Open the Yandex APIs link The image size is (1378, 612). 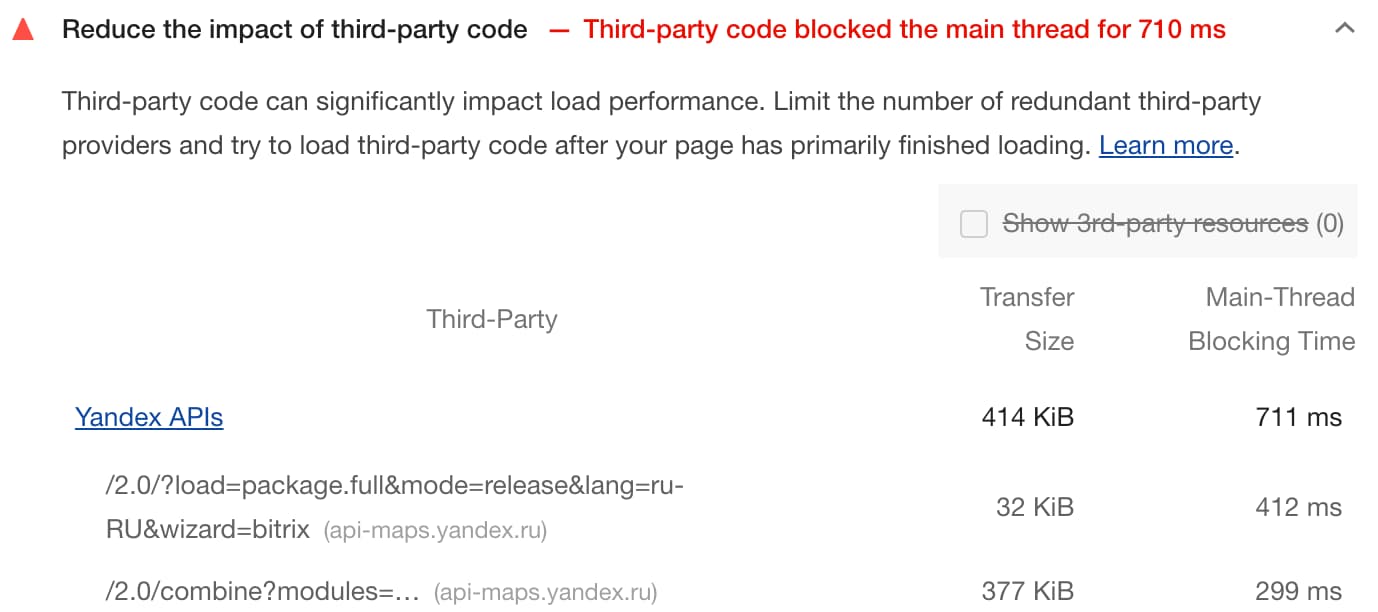coord(149,417)
